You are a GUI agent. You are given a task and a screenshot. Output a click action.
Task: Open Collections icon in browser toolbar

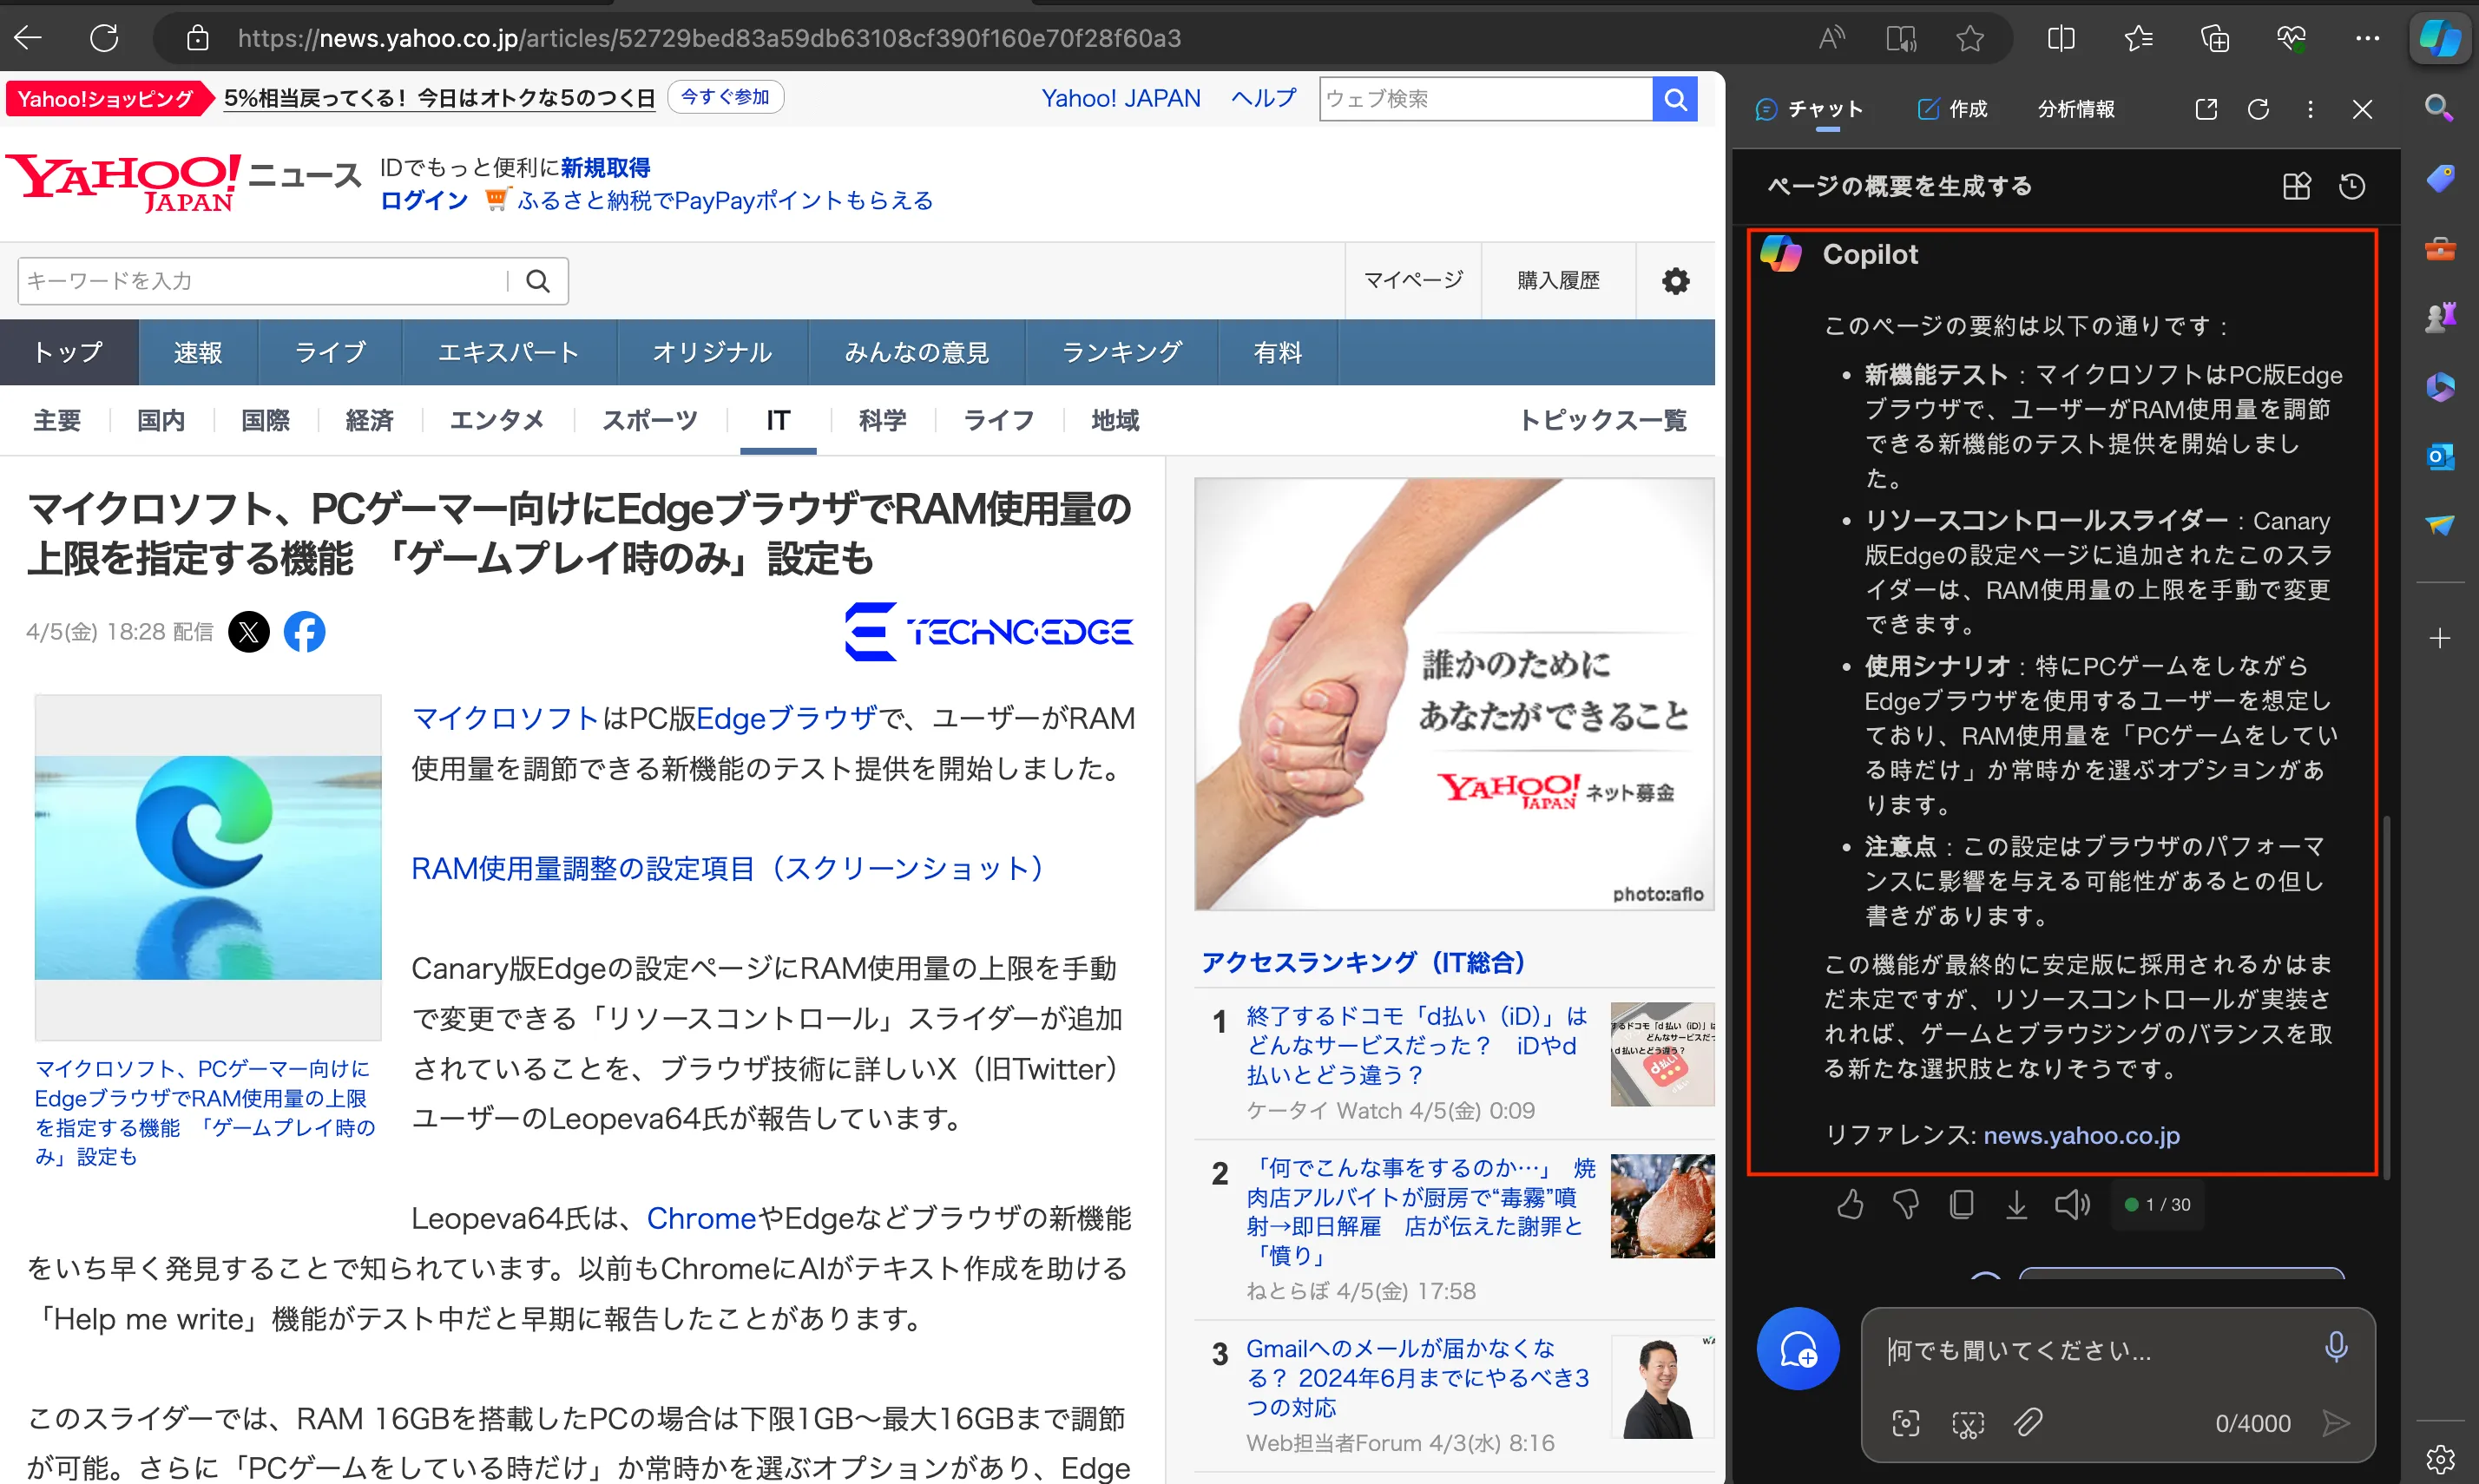[x=2215, y=38]
